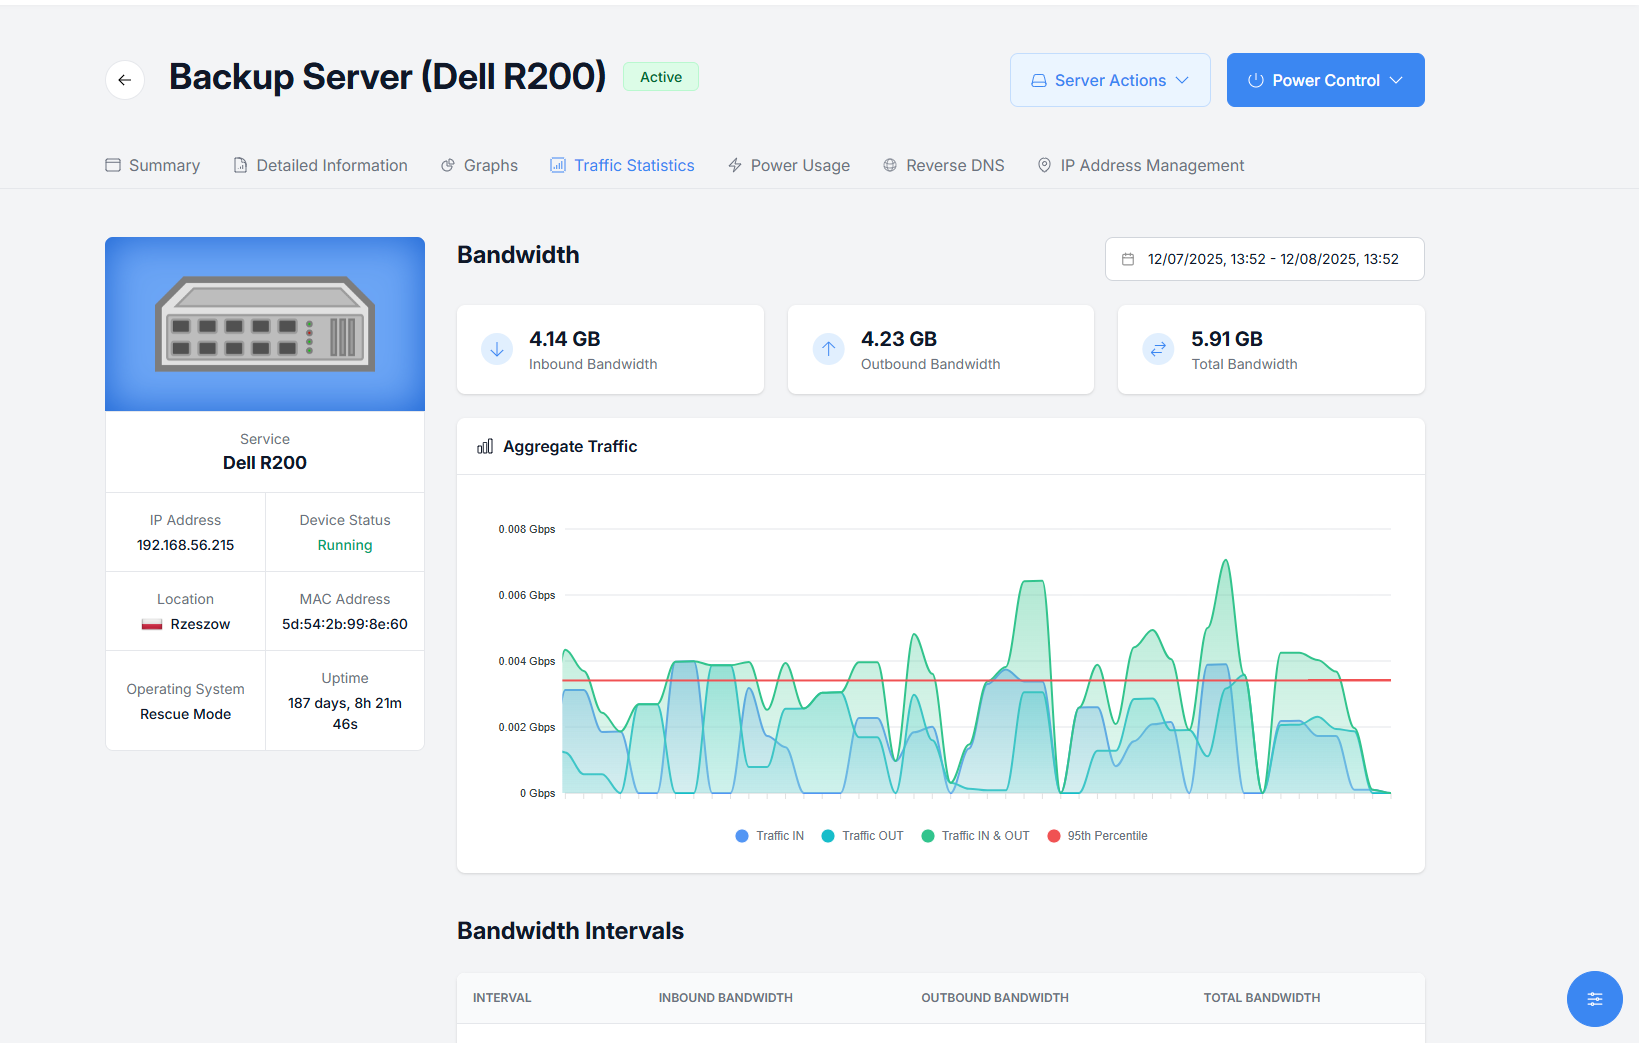
Task: Toggle 95th Percentile legend series
Action: coord(1097,836)
